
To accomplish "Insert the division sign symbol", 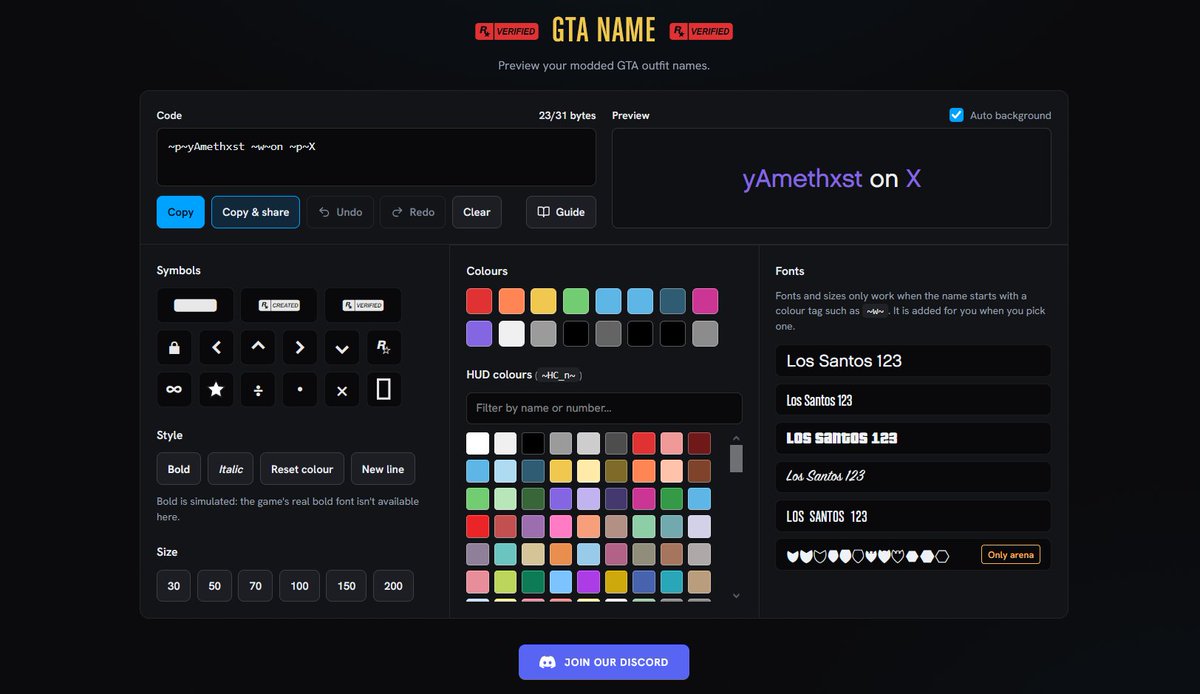I will coord(258,389).
